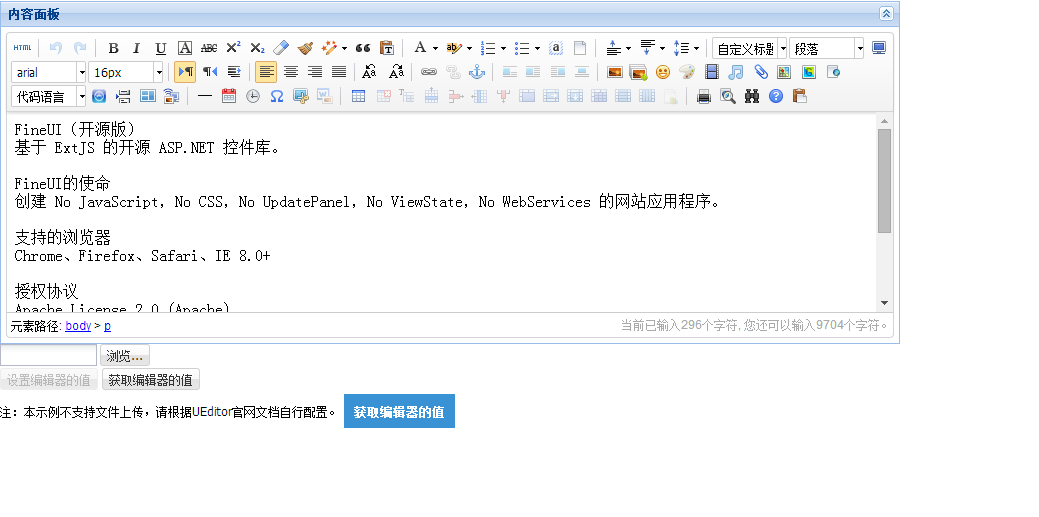
Task: Open multiple image upload dialog
Action: [638, 72]
